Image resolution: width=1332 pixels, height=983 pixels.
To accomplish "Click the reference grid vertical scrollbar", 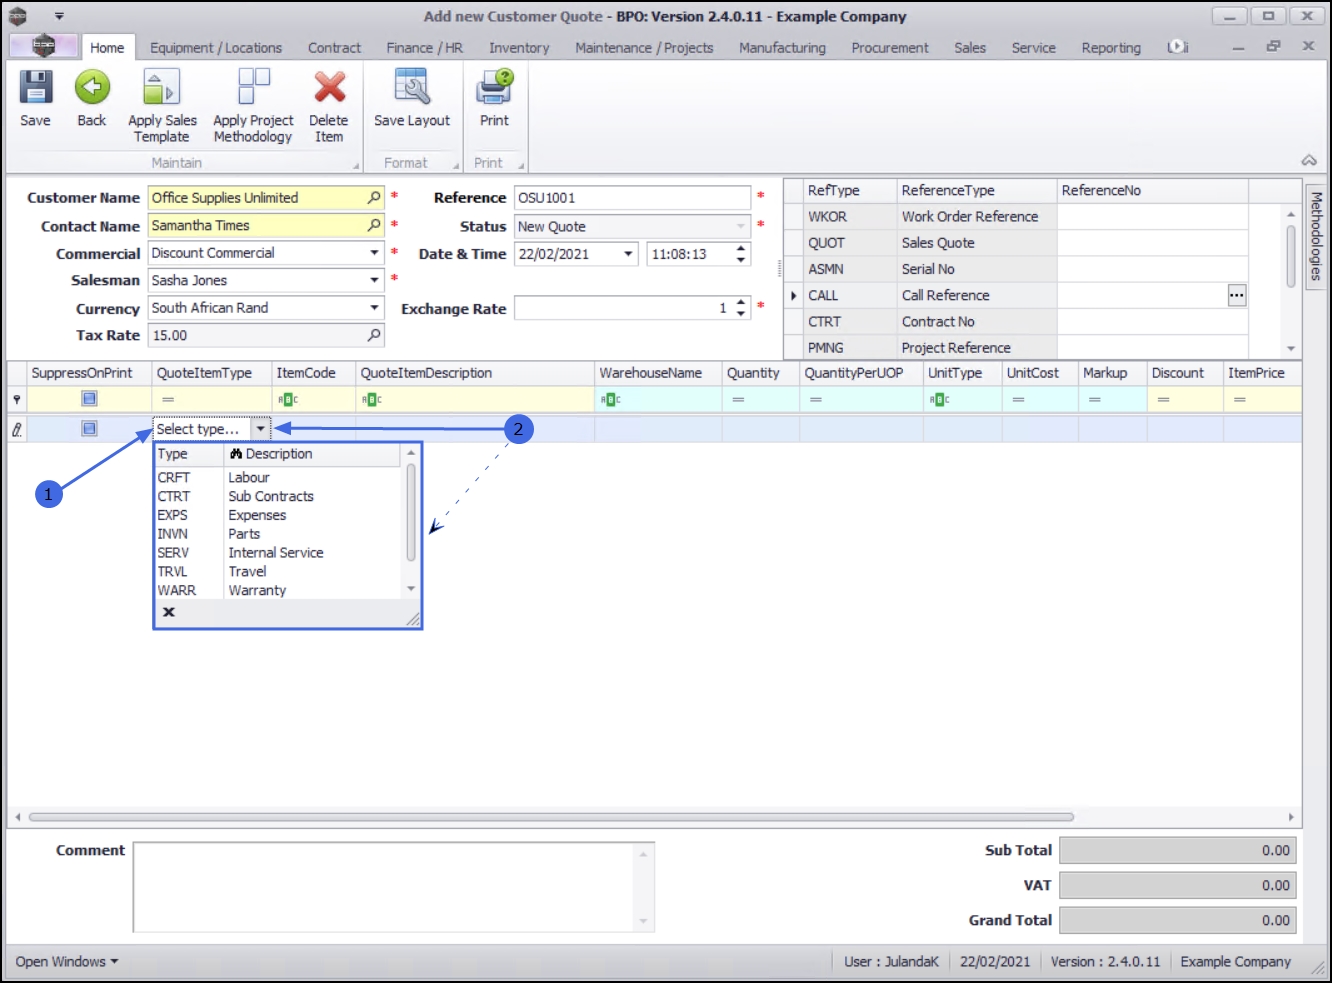I will click(x=1291, y=255).
